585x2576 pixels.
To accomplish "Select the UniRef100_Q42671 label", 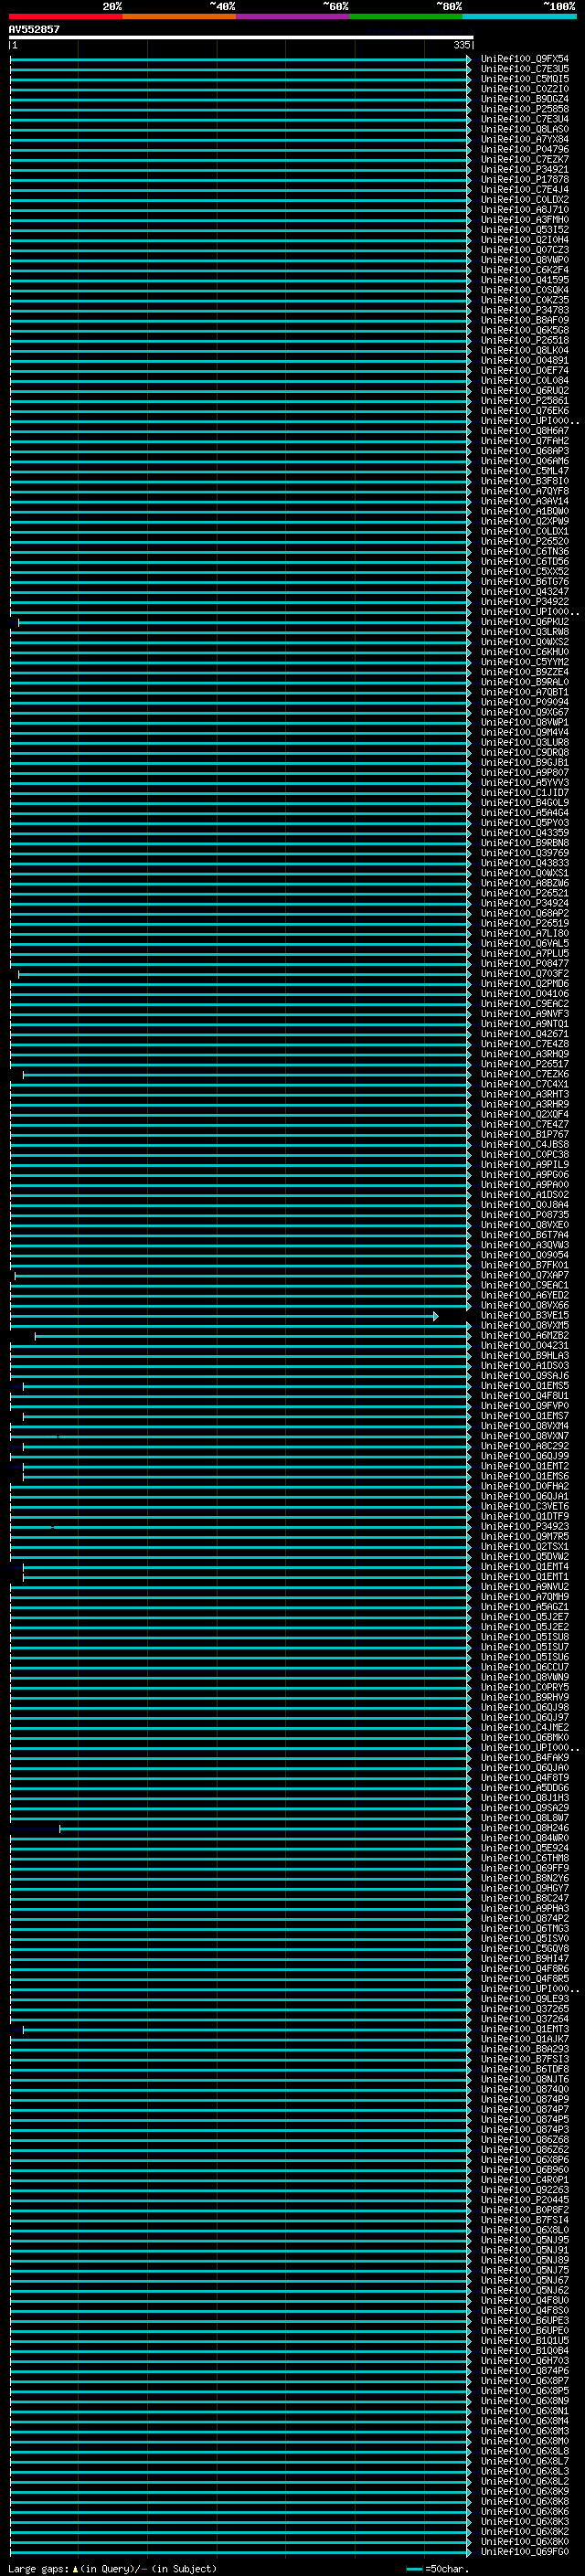I will tap(524, 1034).
